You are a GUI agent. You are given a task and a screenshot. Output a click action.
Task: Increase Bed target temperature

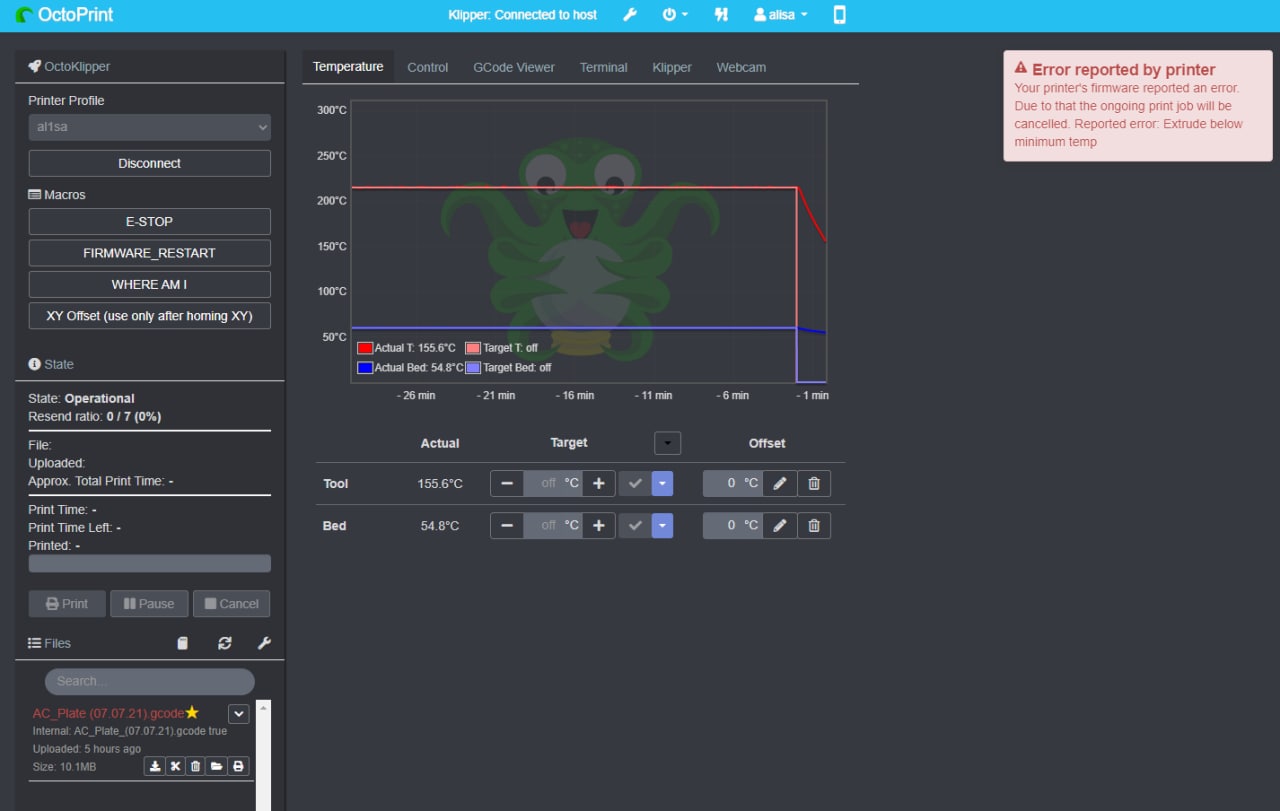coord(599,526)
